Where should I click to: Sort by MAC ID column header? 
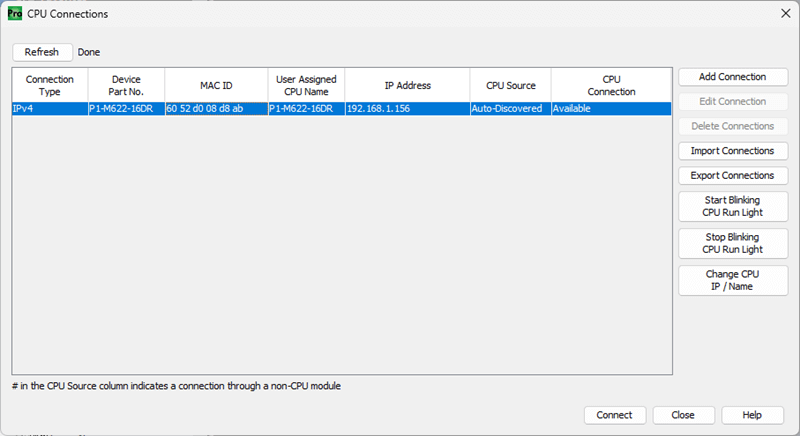tap(215, 86)
